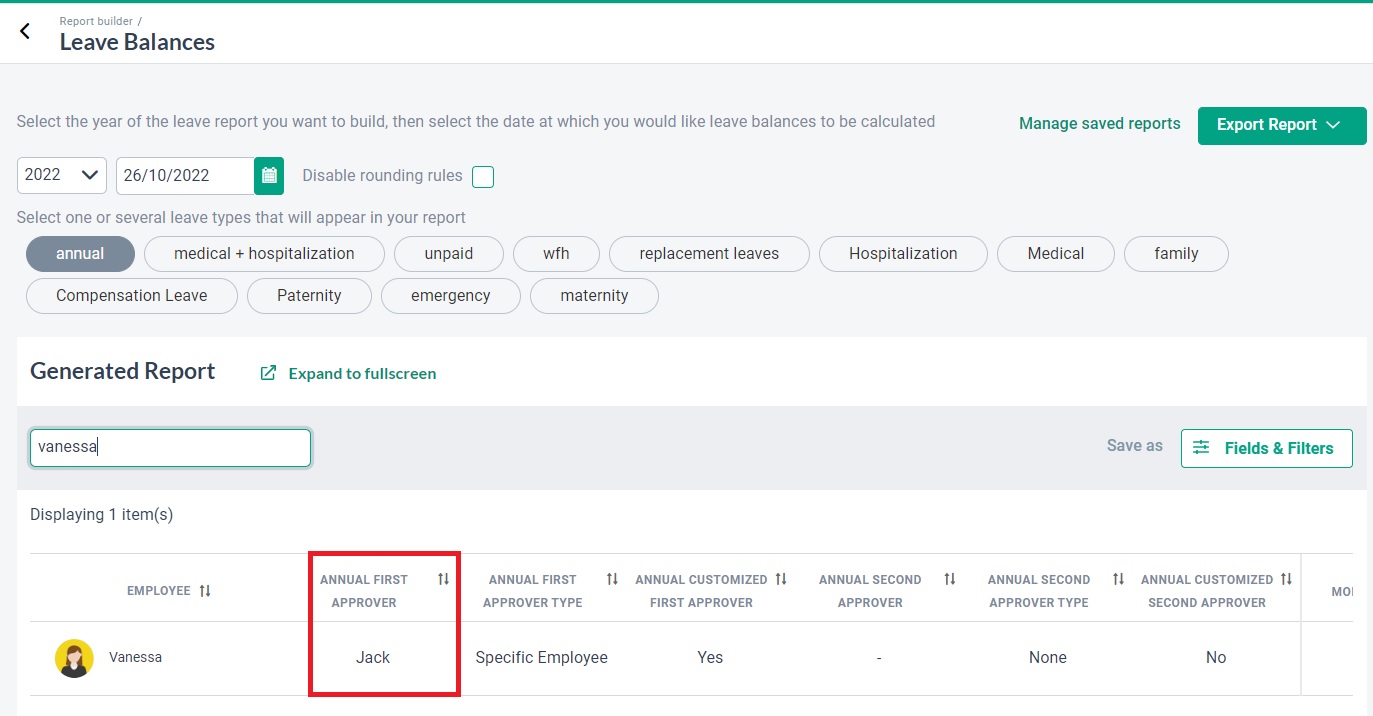
Task: Deselect the annual leave type pill
Action: click(x=80, y=254)
